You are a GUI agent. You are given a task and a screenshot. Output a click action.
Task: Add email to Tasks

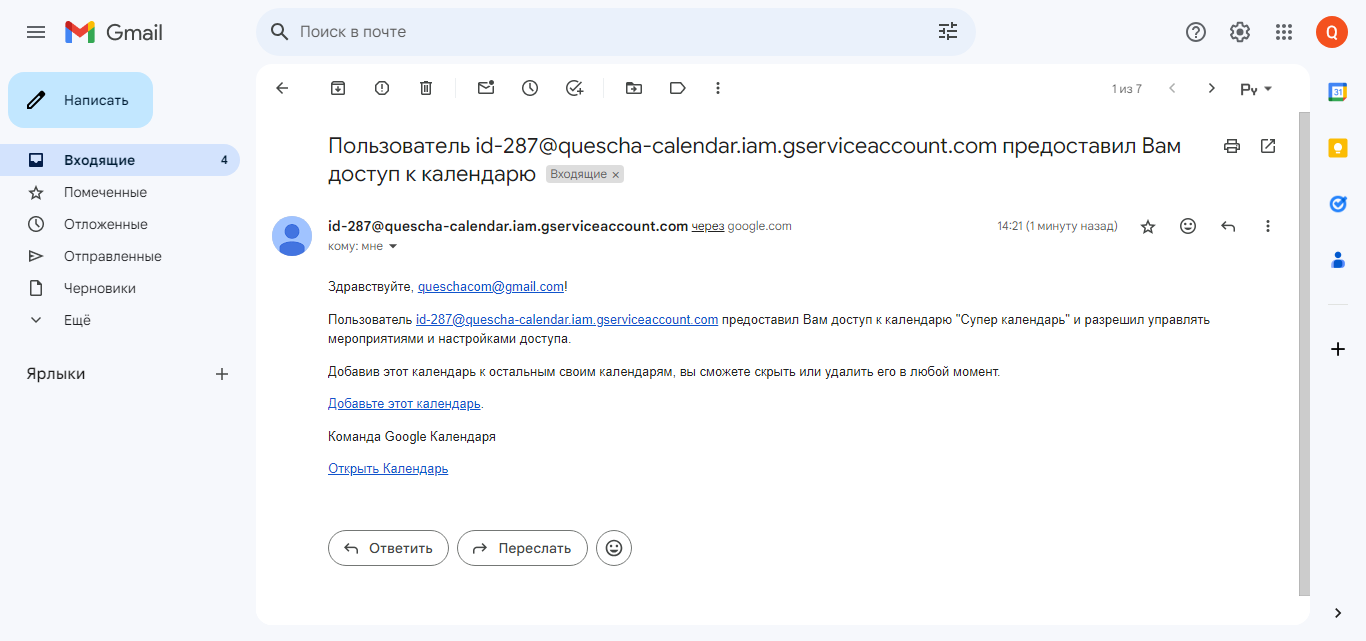(574, 88)
